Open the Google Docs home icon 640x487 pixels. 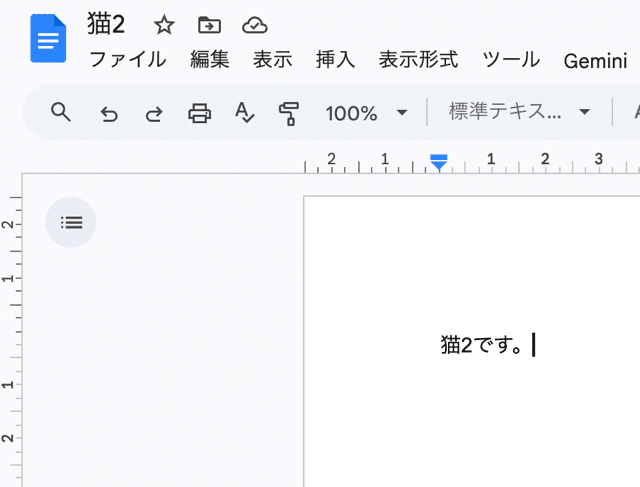(x=48, y=38)
